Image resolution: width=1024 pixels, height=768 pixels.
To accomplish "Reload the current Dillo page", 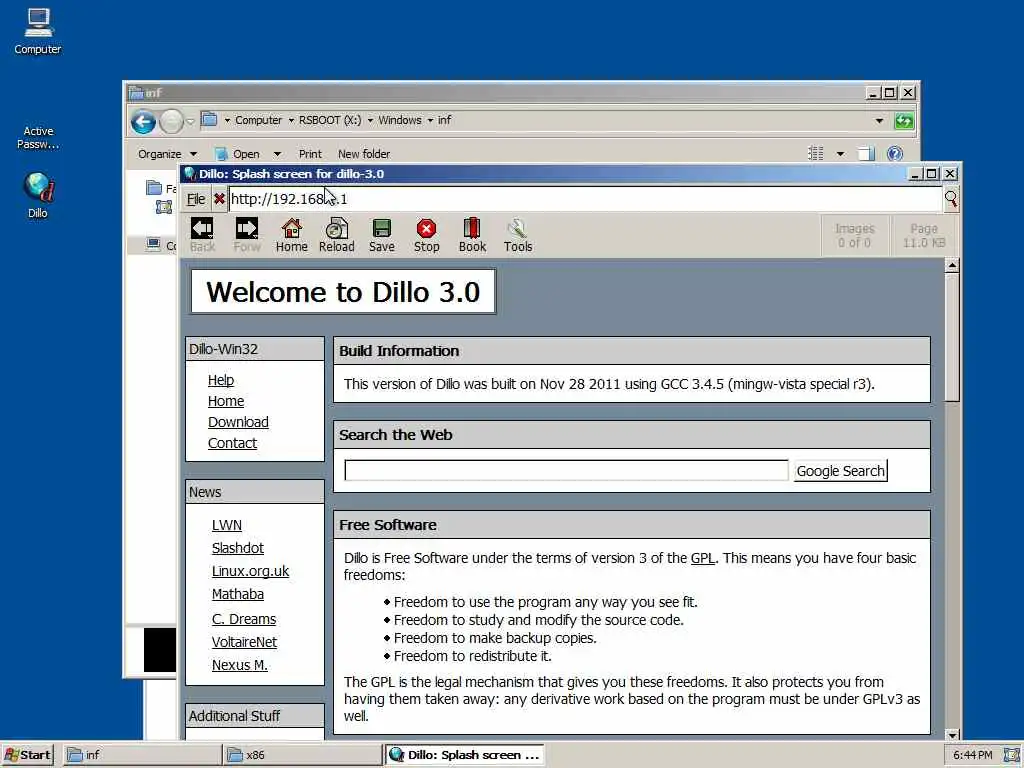I will click(x=336, y=235).
